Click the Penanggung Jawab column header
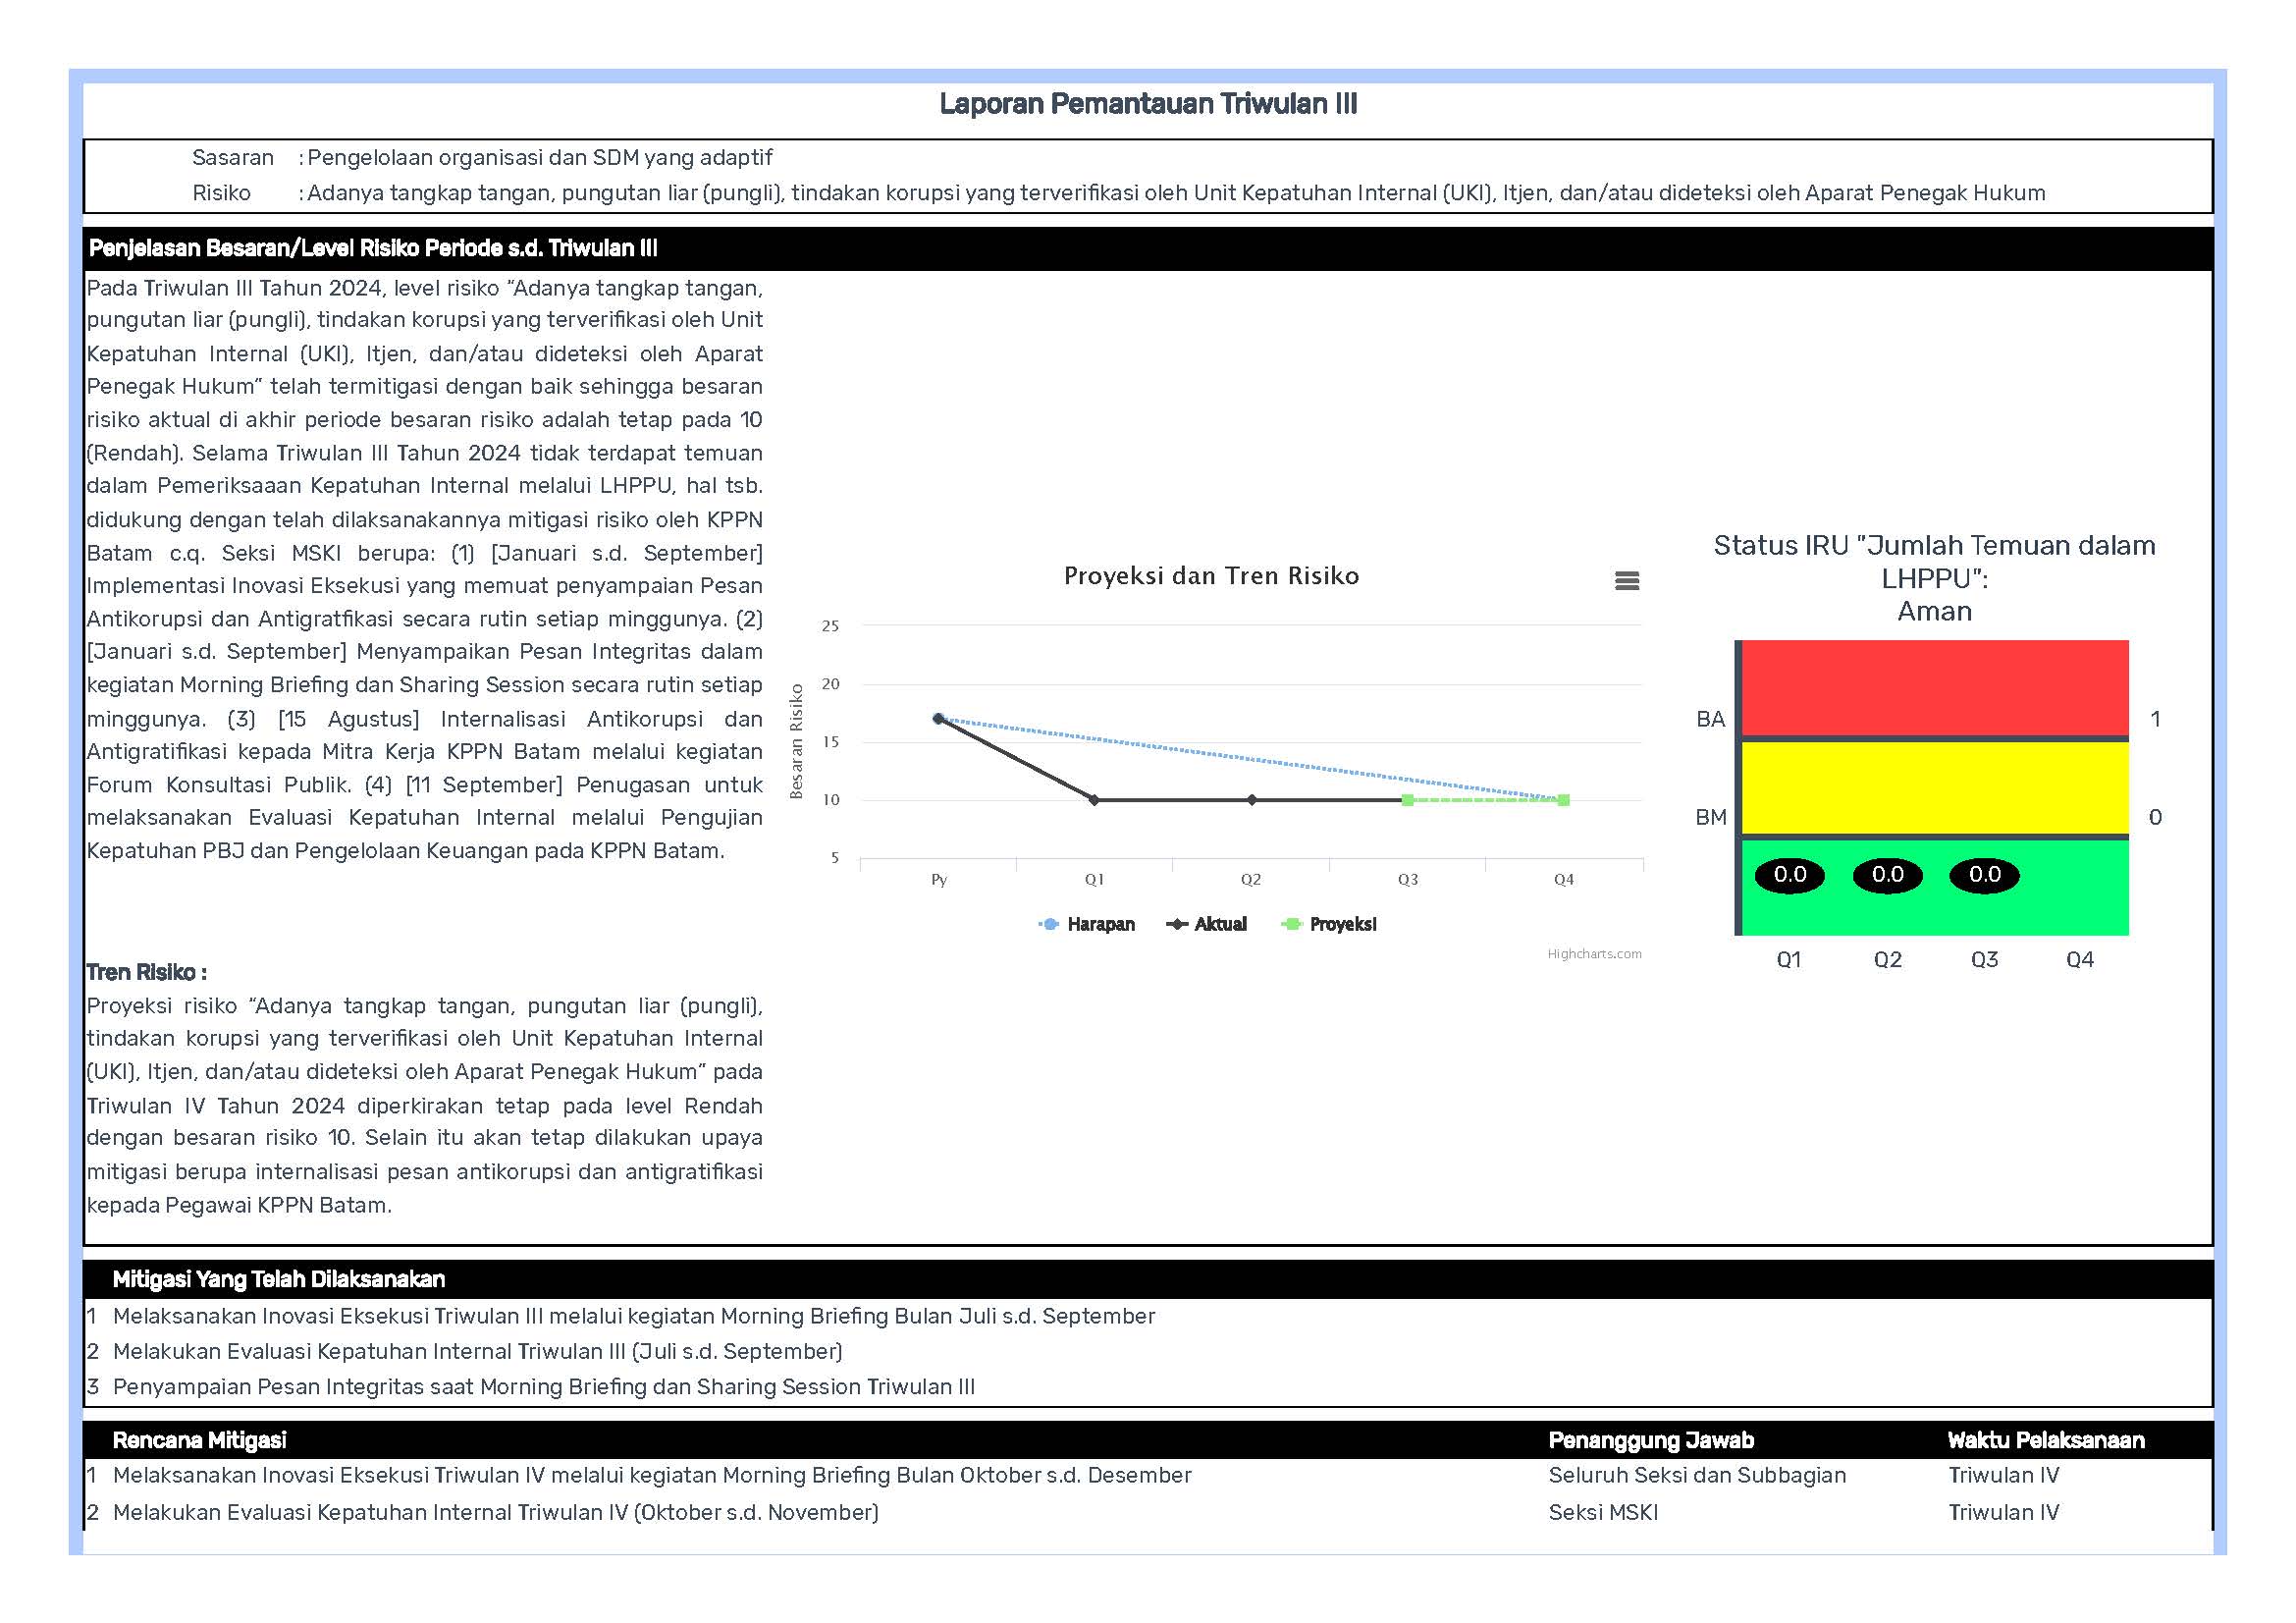Viewport: 2296px width, 1623px height. click(x=1651, y=1440)
